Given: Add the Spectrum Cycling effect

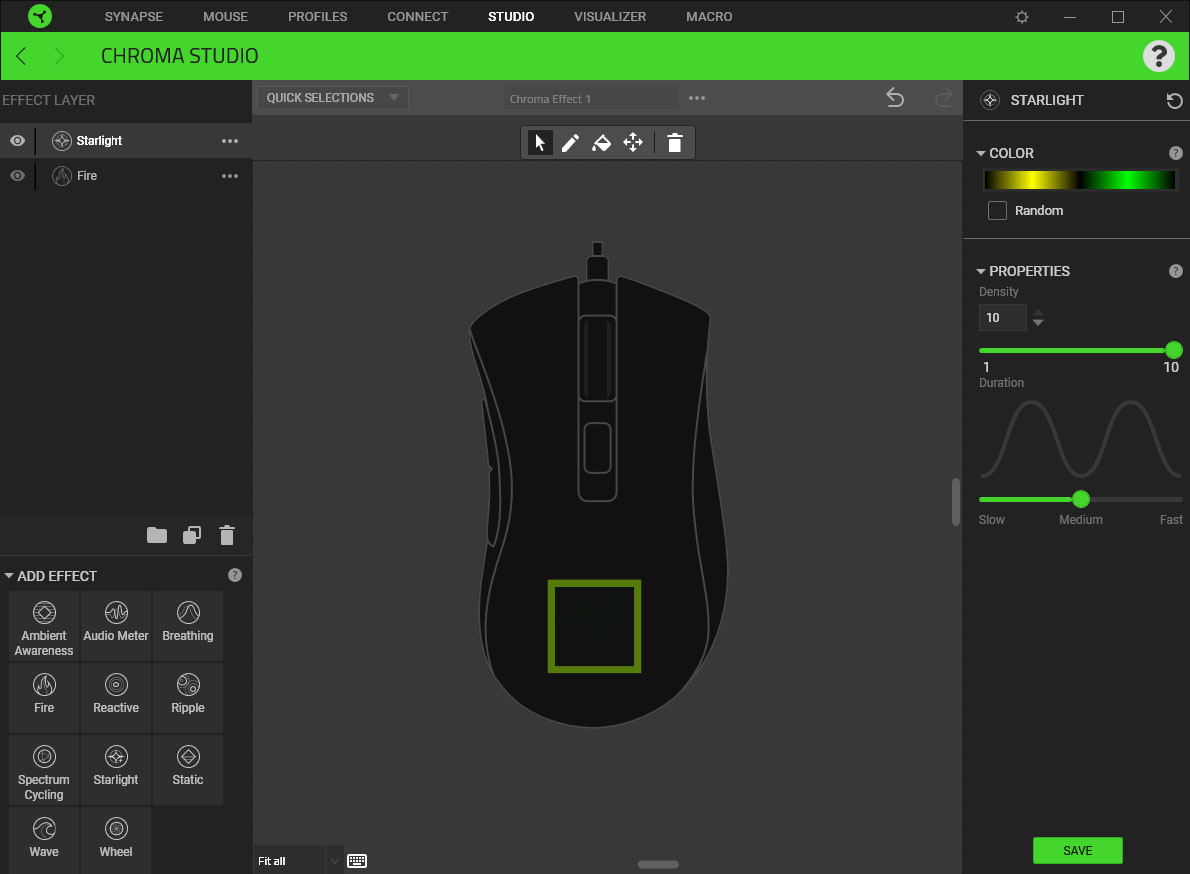Looking at the screenshot, I should click(x=44, y=770).
